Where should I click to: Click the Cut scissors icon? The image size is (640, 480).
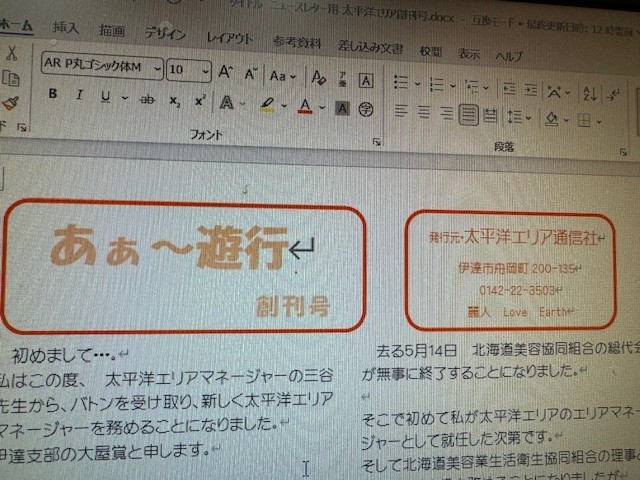pos(10,52)
